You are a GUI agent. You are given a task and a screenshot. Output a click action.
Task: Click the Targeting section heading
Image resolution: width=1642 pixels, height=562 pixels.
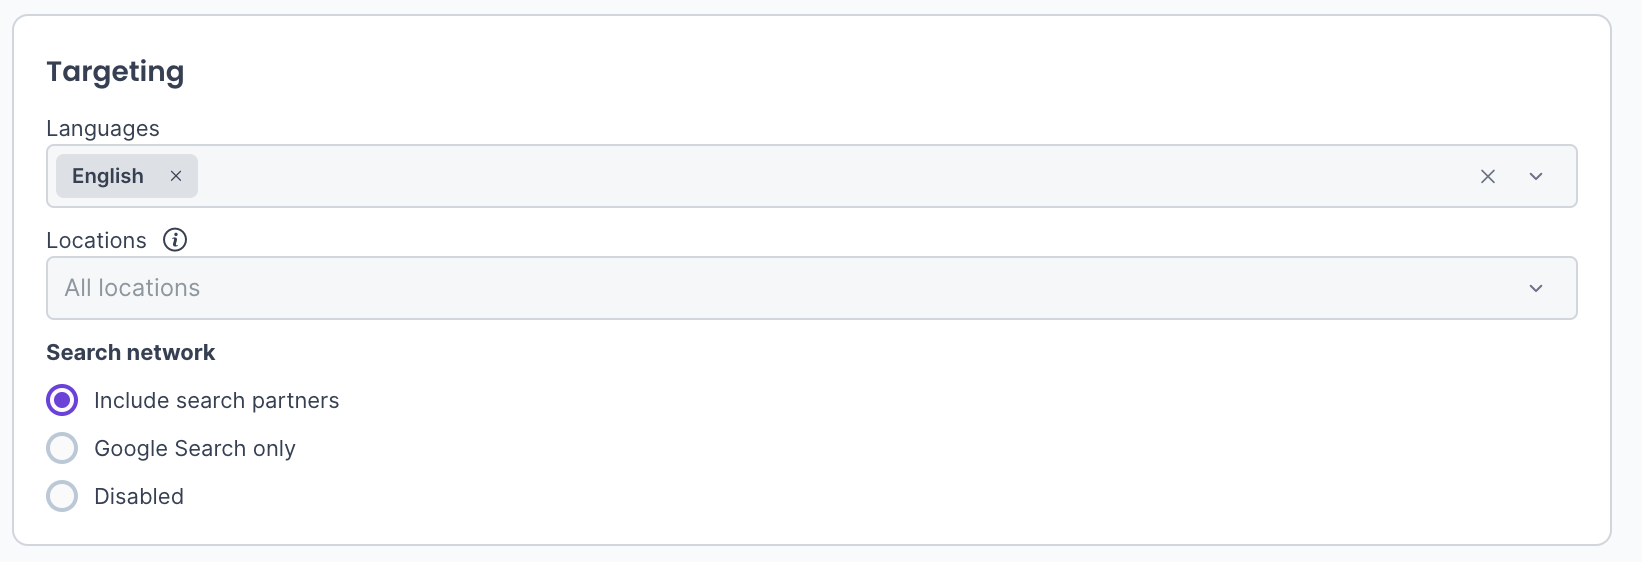tap(115, 72)
